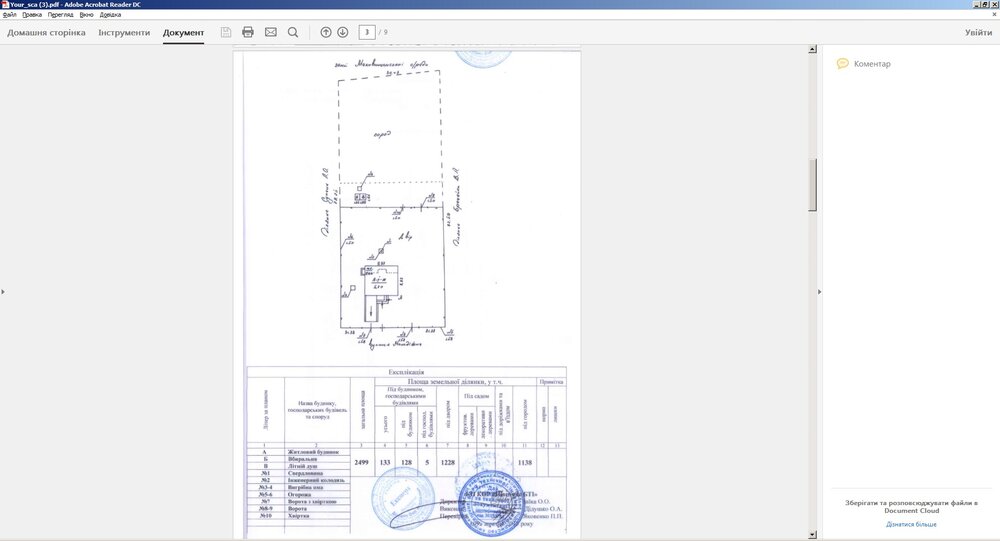Expand the left navigation pane arrow

tap(3, 291)
